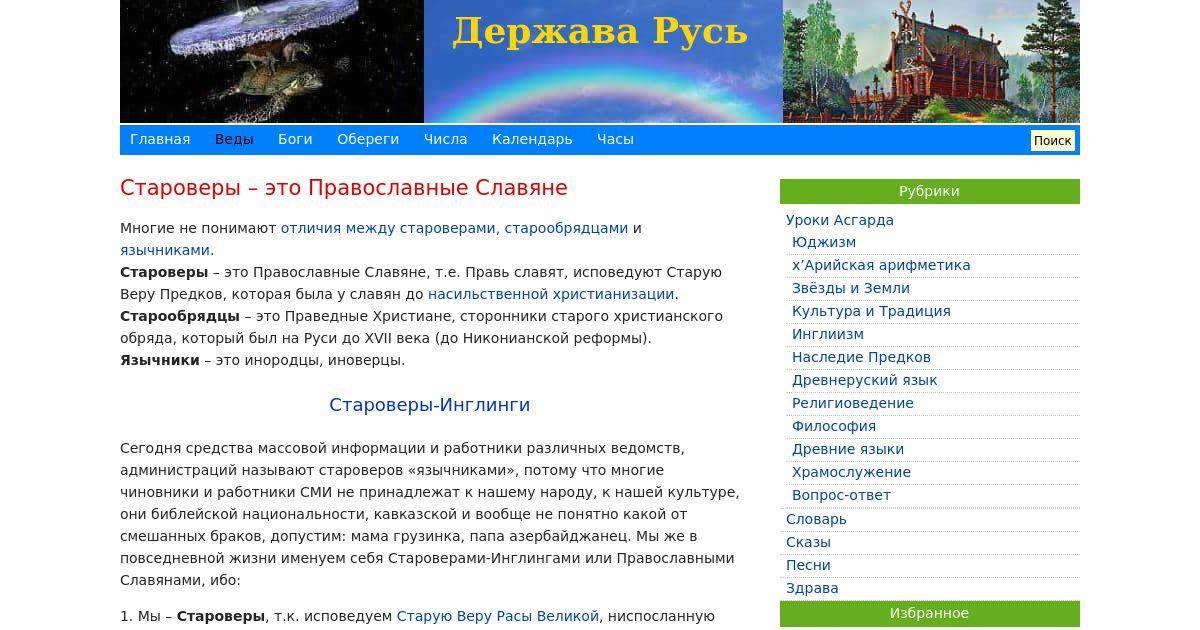Open the Главная menu item
Viewport: 1200px width, 630px height.
tap(160, 139)
